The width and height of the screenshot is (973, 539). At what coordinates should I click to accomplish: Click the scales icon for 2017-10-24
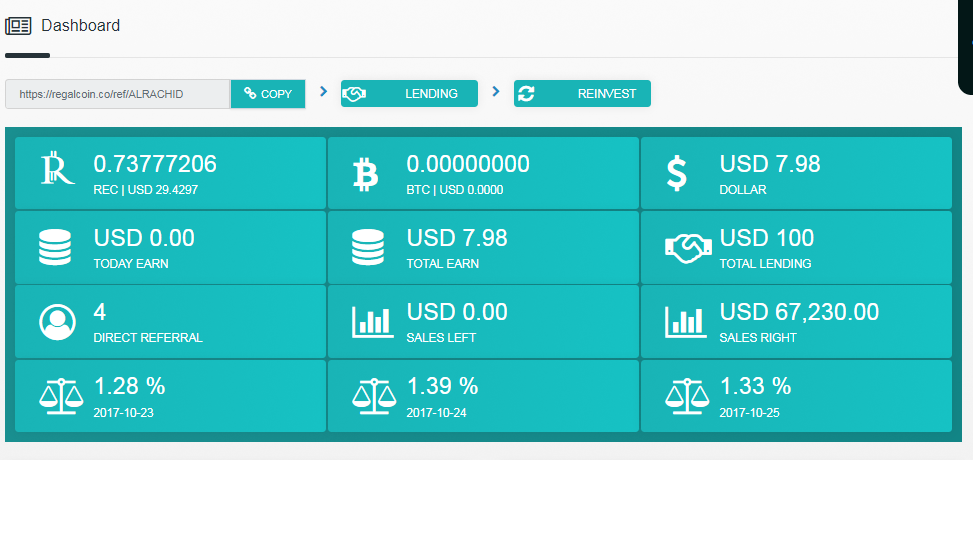[374, 396]
